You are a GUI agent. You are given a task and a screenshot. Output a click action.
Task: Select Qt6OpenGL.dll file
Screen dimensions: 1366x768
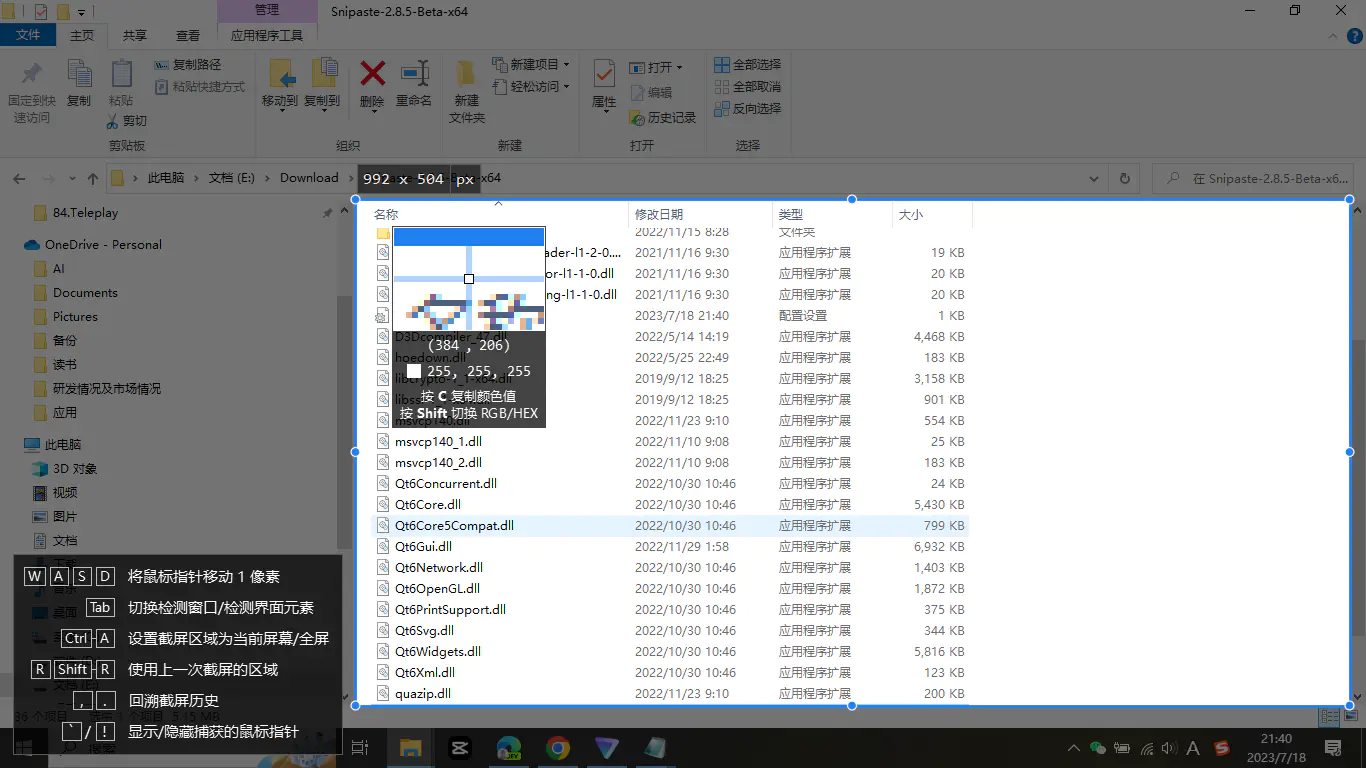point(670,588)
